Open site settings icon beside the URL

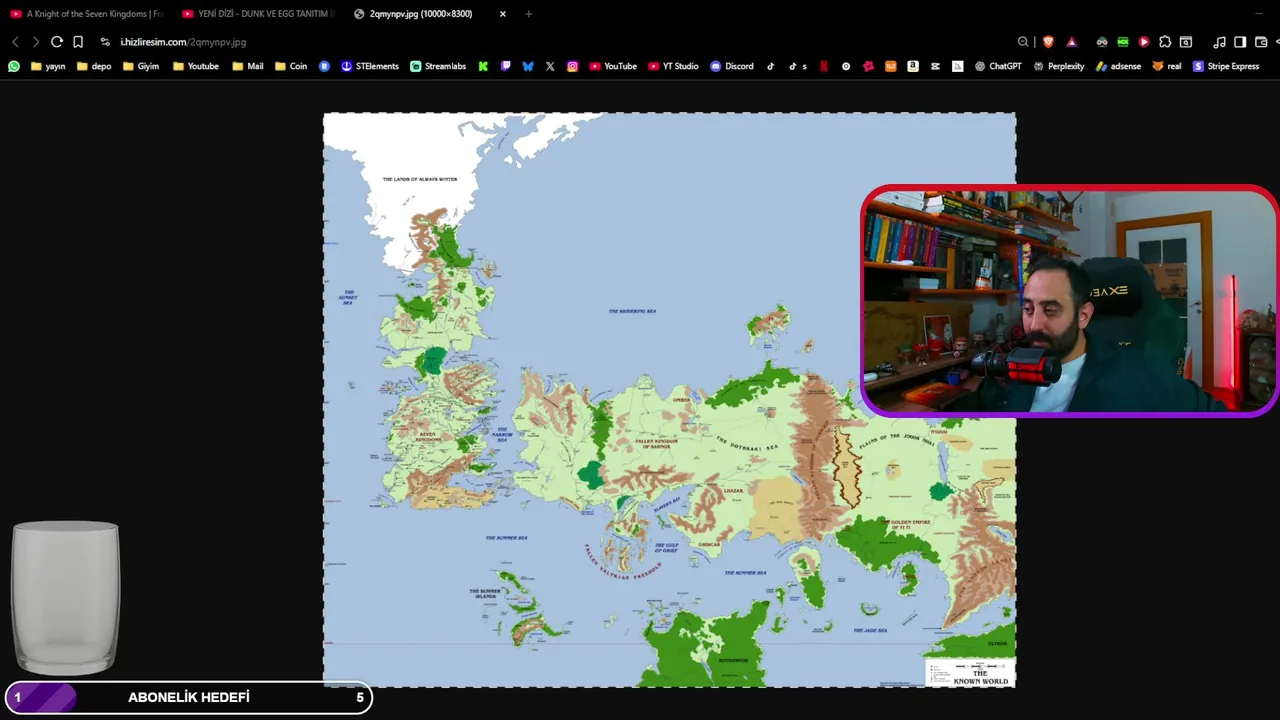tap(105, 42)
